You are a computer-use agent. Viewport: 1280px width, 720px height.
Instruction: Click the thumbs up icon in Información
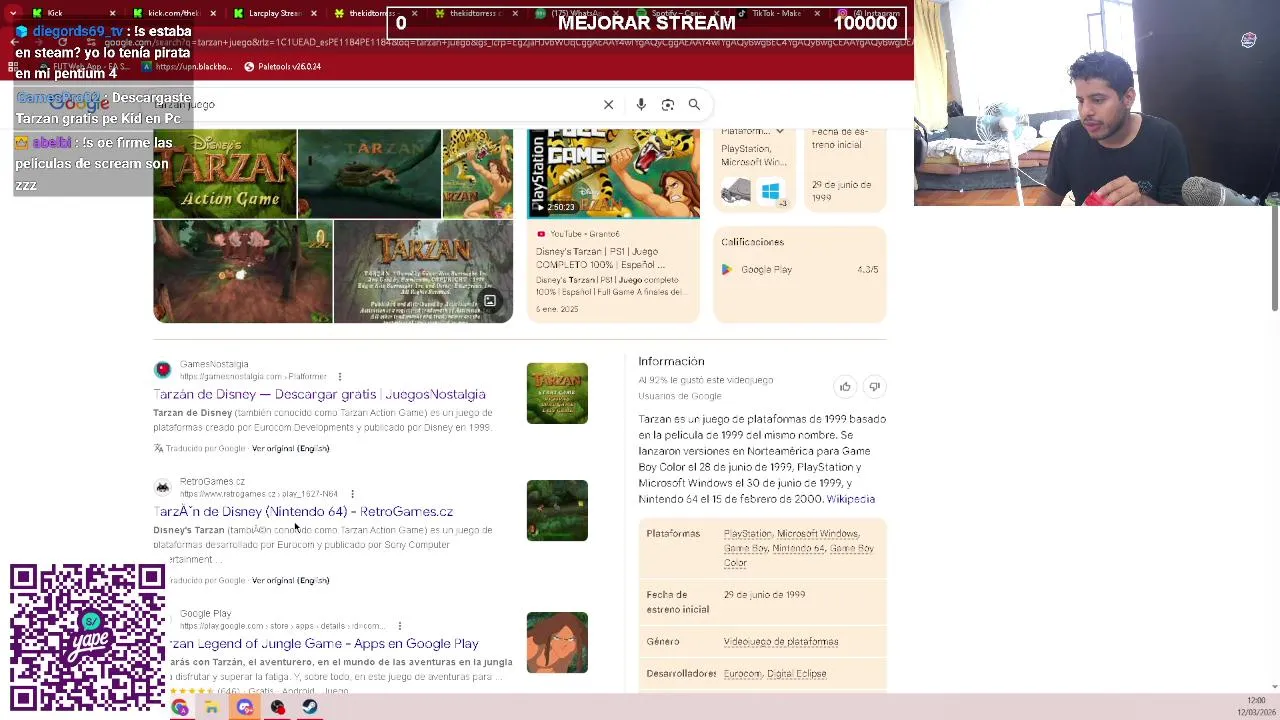click(845, 387)
